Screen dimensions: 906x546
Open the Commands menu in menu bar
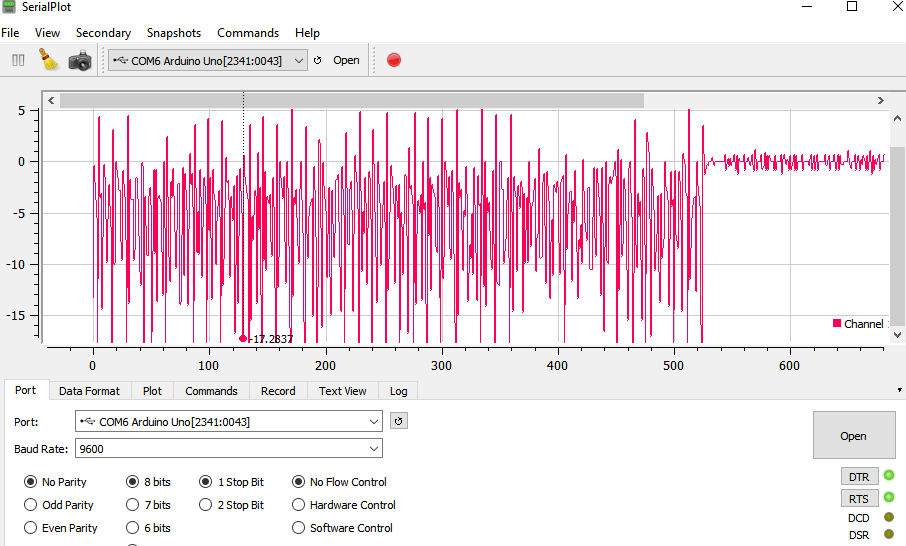pos(248,33)
